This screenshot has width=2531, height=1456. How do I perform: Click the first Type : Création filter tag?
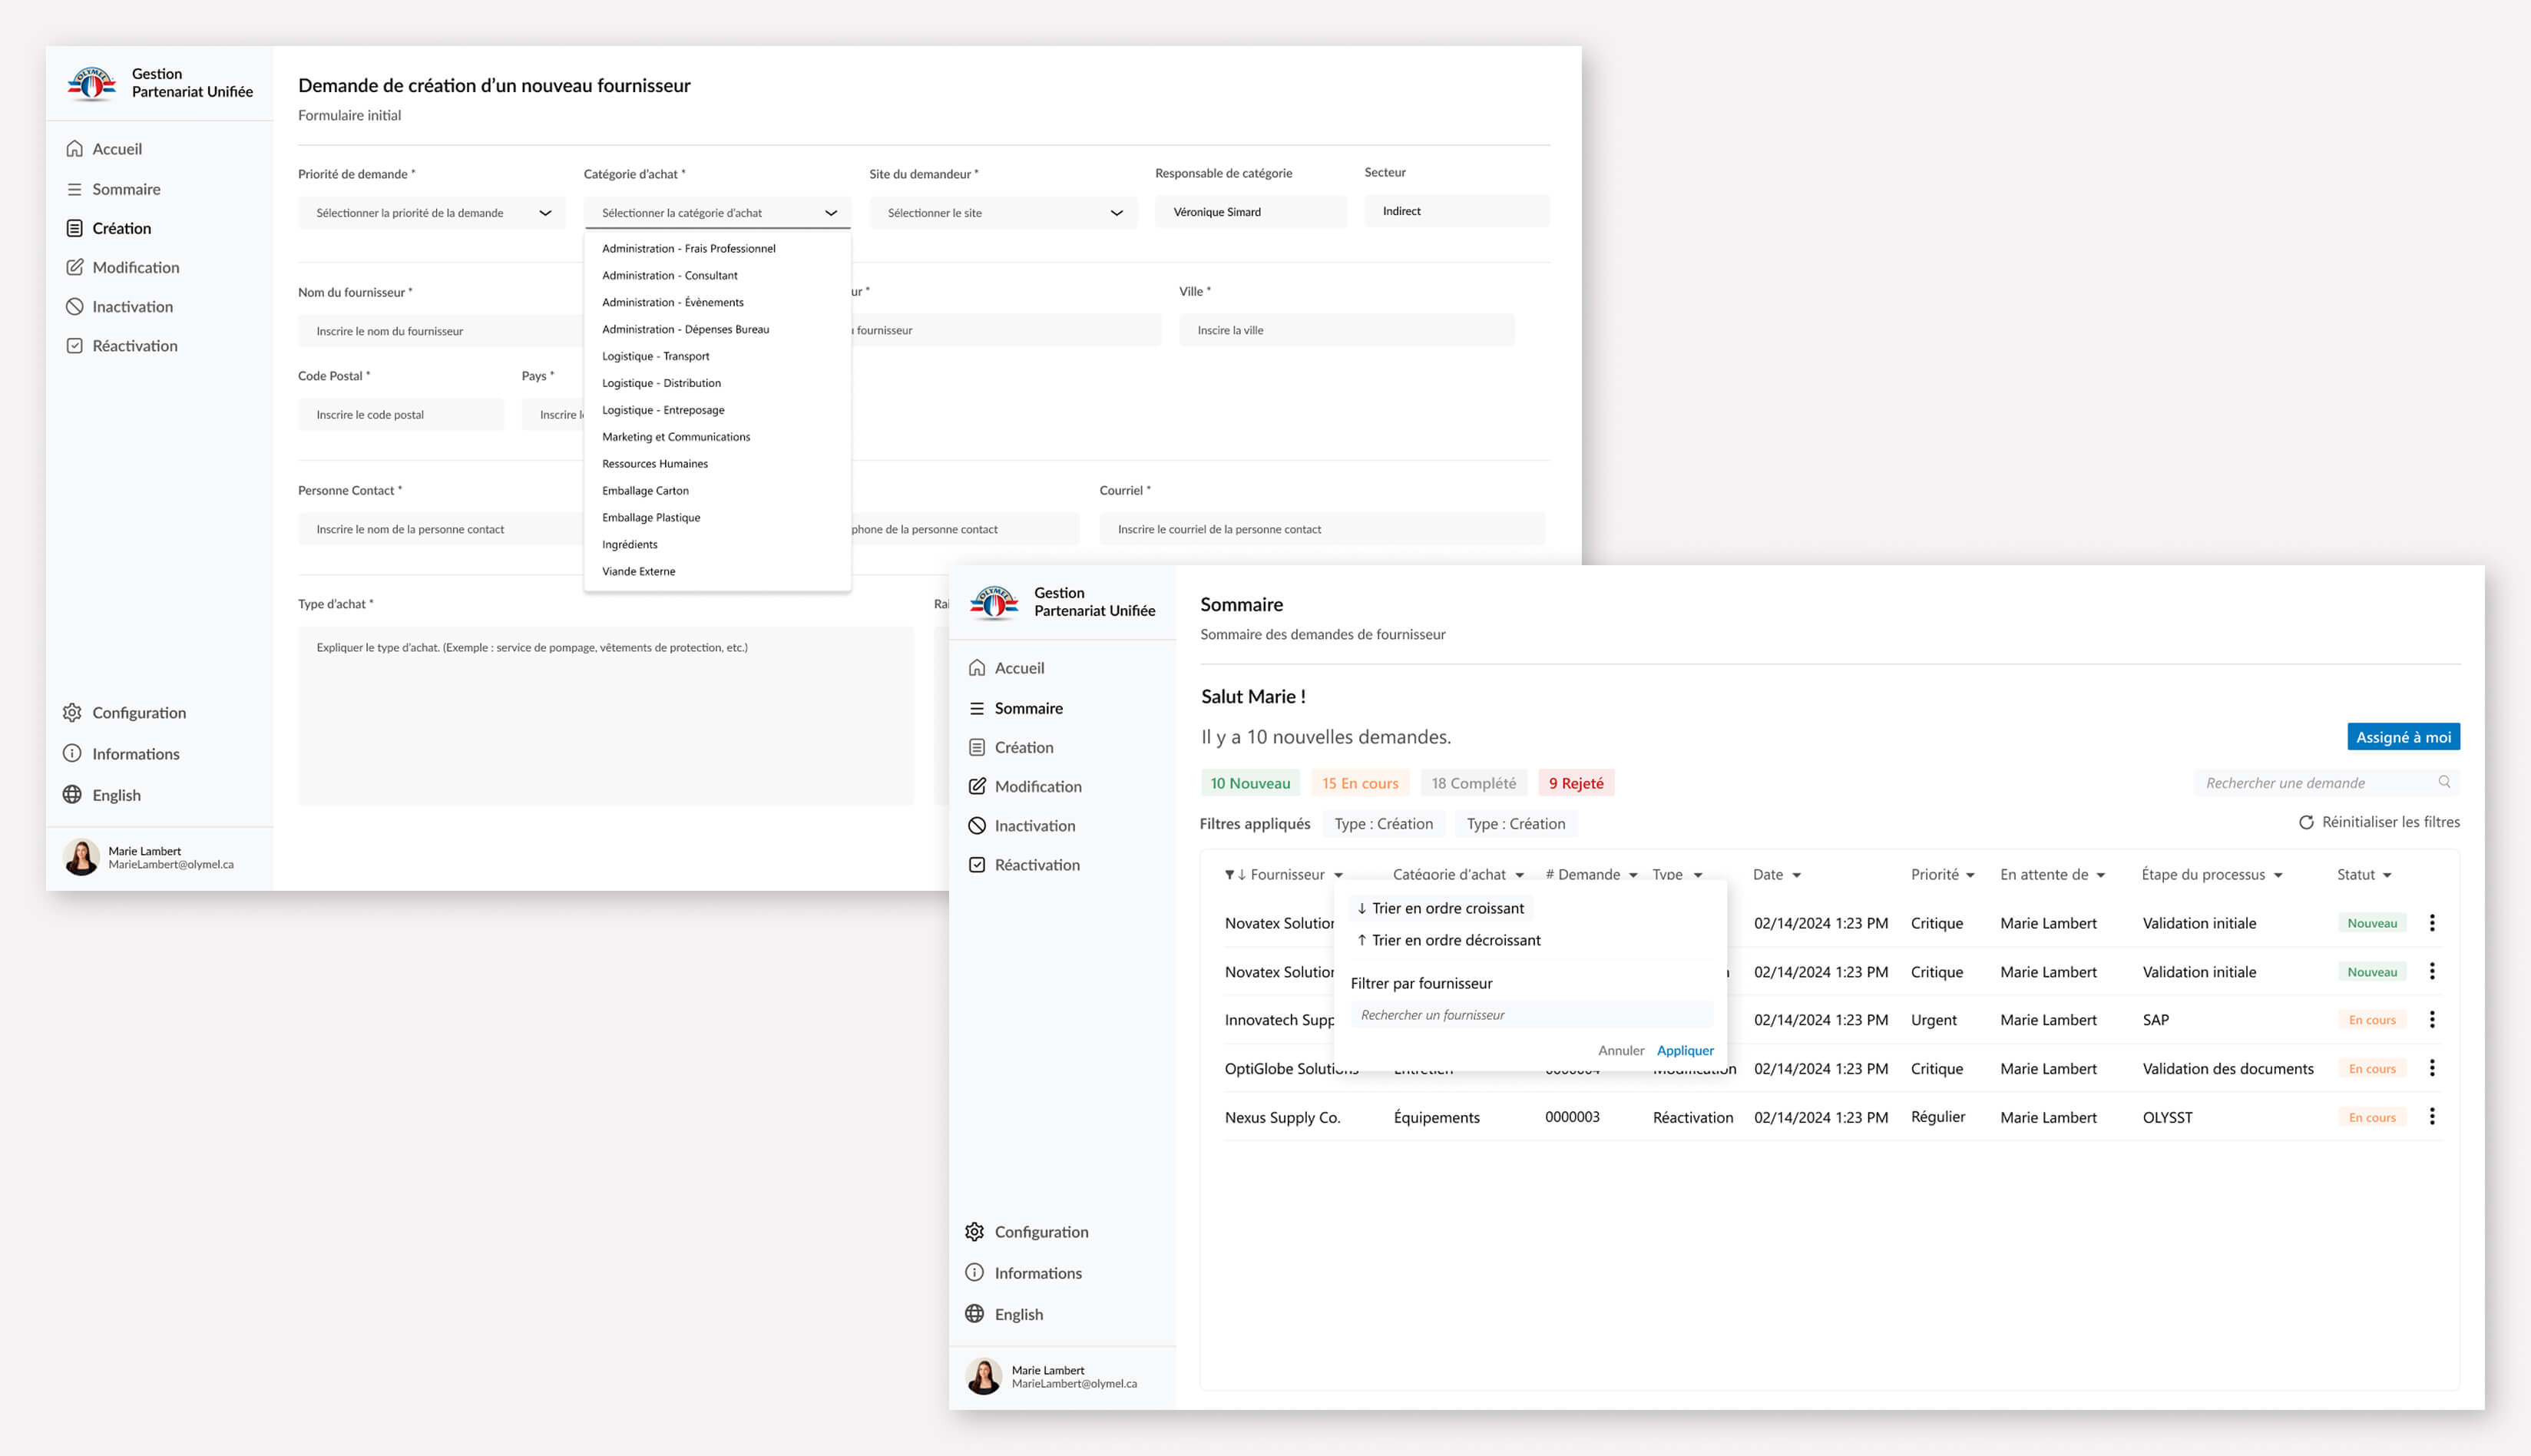click(x=1384, y=824)
